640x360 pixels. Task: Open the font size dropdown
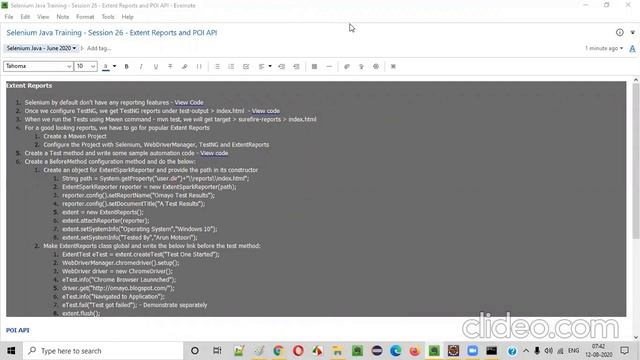[x=86, y=66]
